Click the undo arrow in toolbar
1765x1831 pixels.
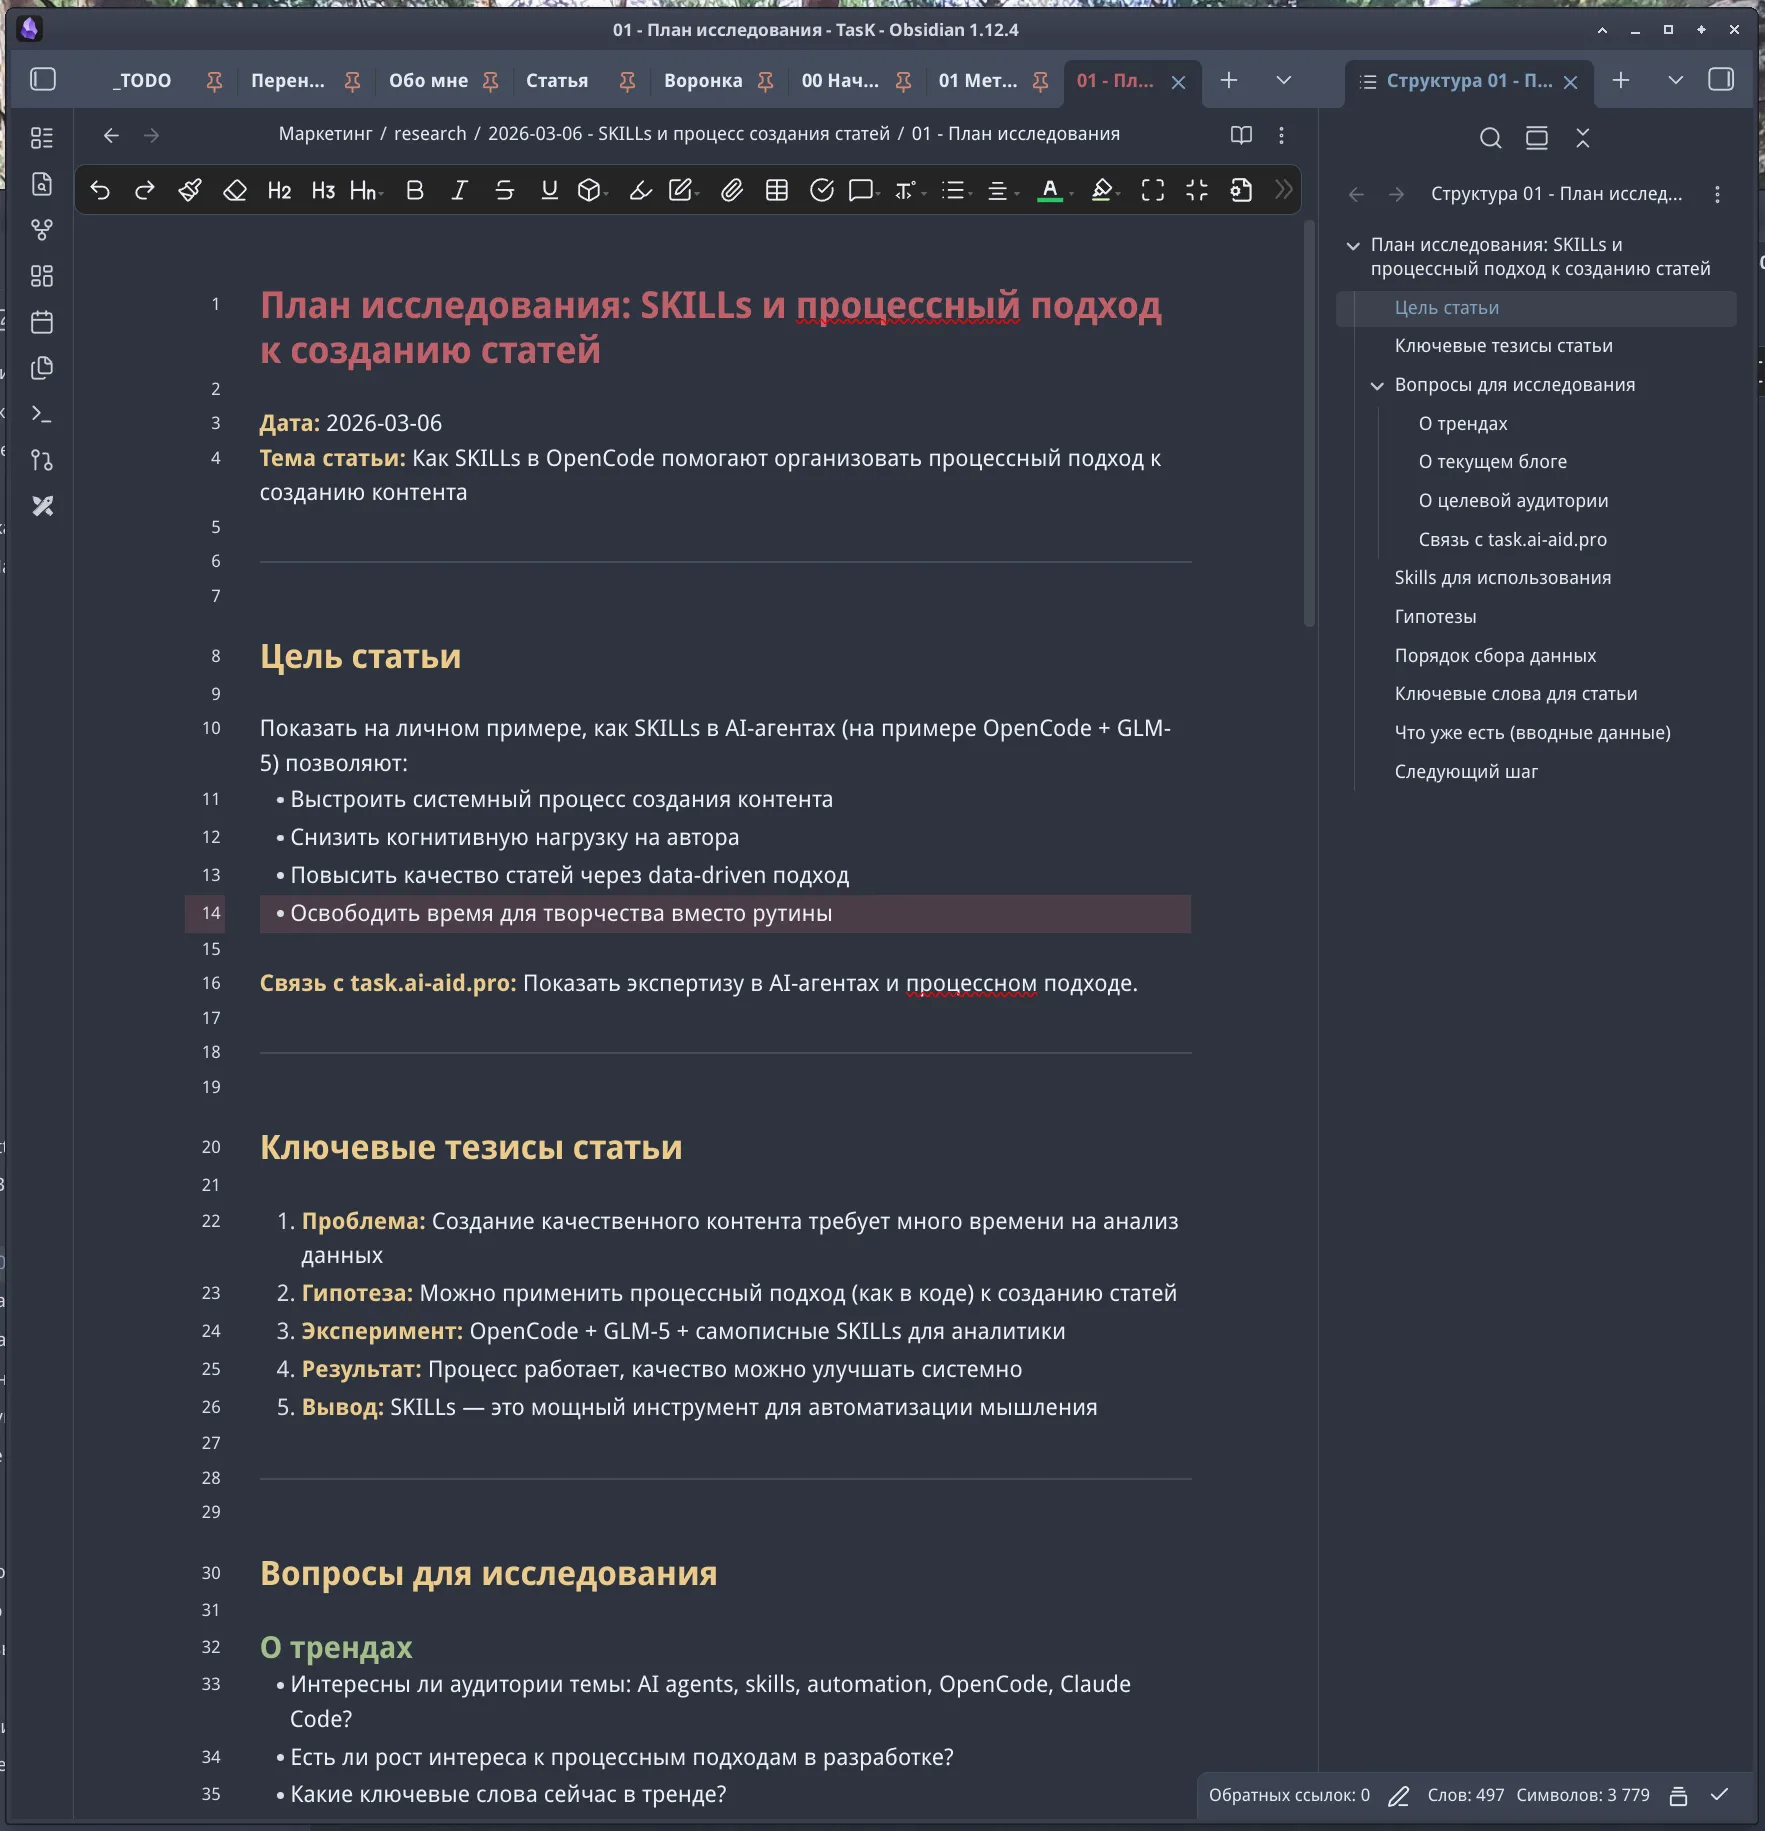click(100, 190)
